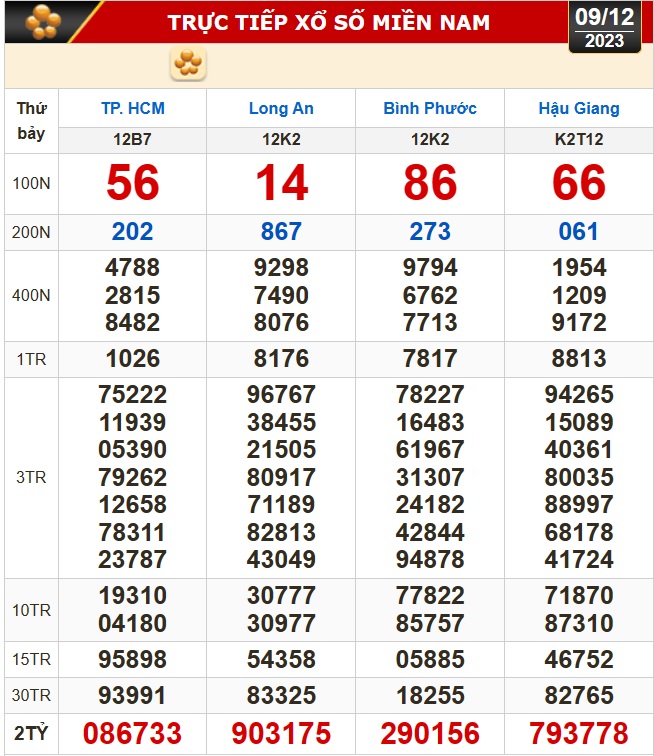Click the 2TỶ jackpot label

coord(31,733)
